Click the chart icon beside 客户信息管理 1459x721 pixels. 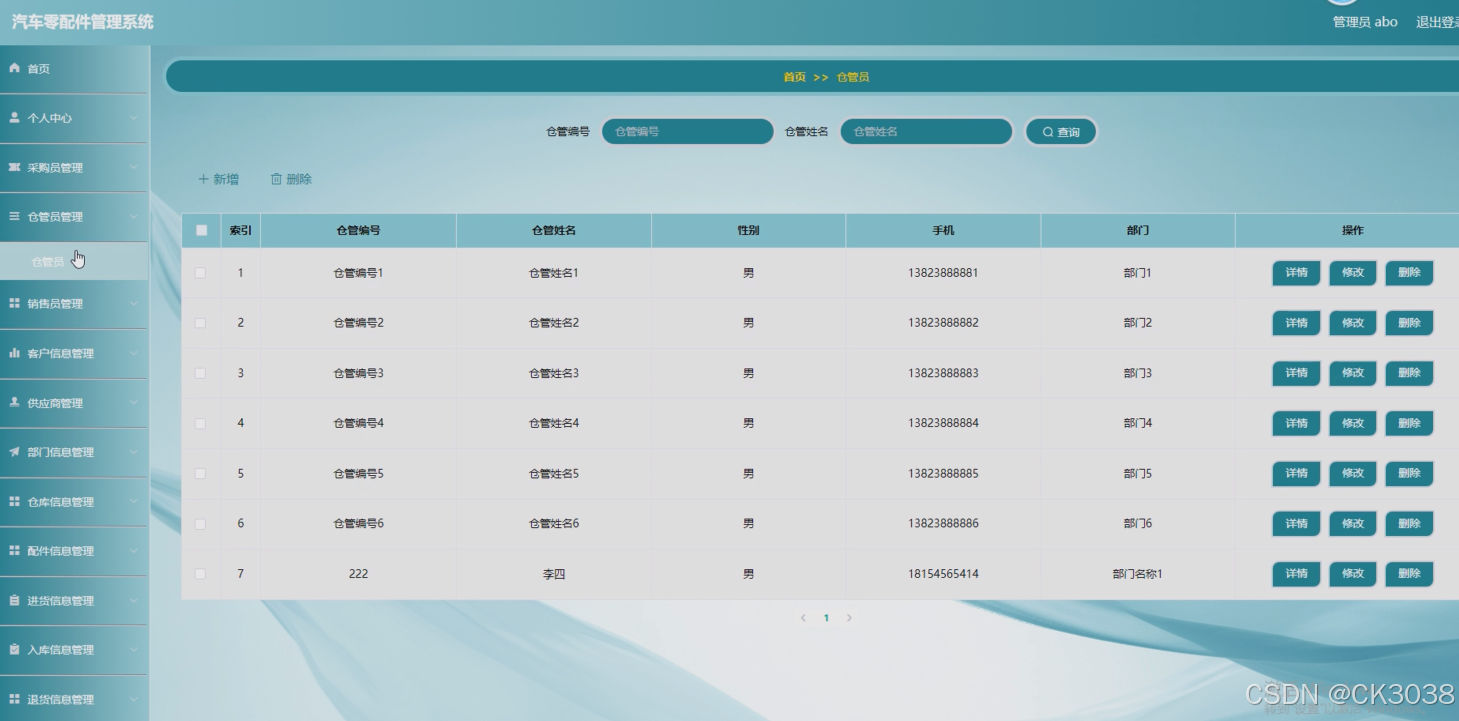(12, 353)
